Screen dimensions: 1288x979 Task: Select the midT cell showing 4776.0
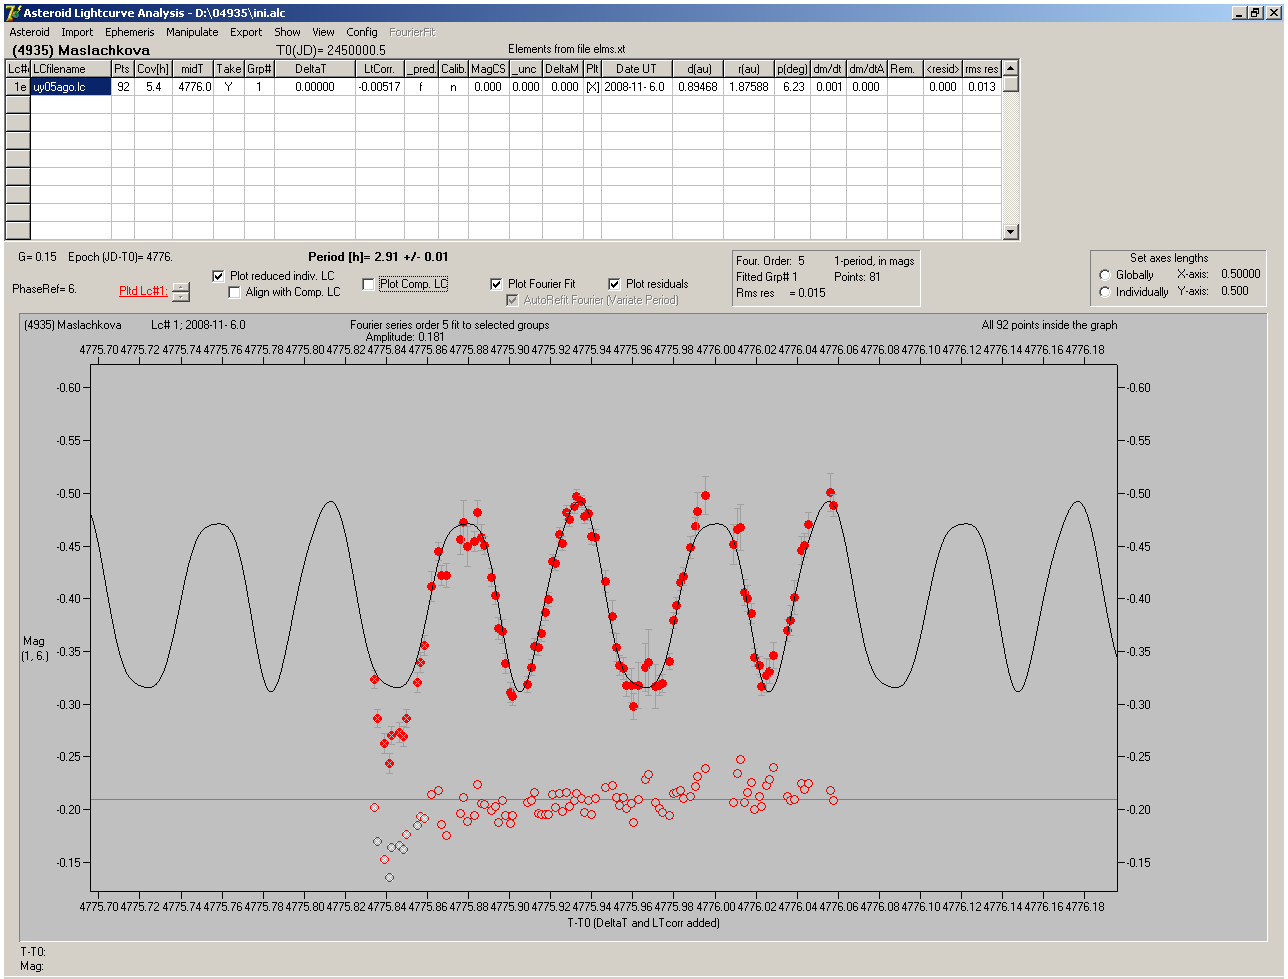click(193, 87)
